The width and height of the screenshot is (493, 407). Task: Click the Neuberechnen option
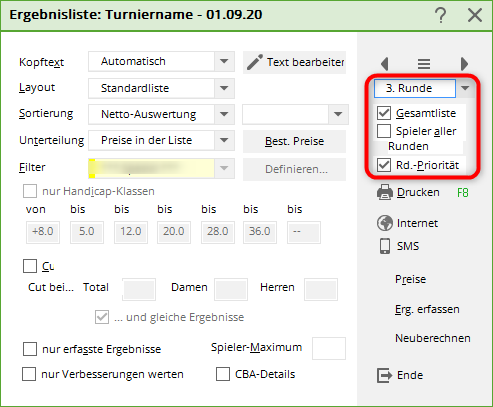point(433,338)
